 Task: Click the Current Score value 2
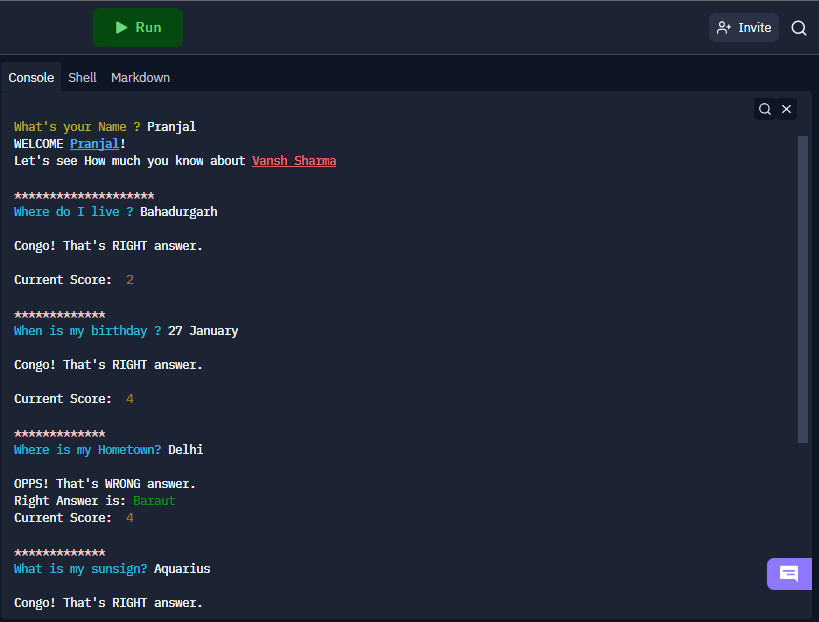(130, 280)
